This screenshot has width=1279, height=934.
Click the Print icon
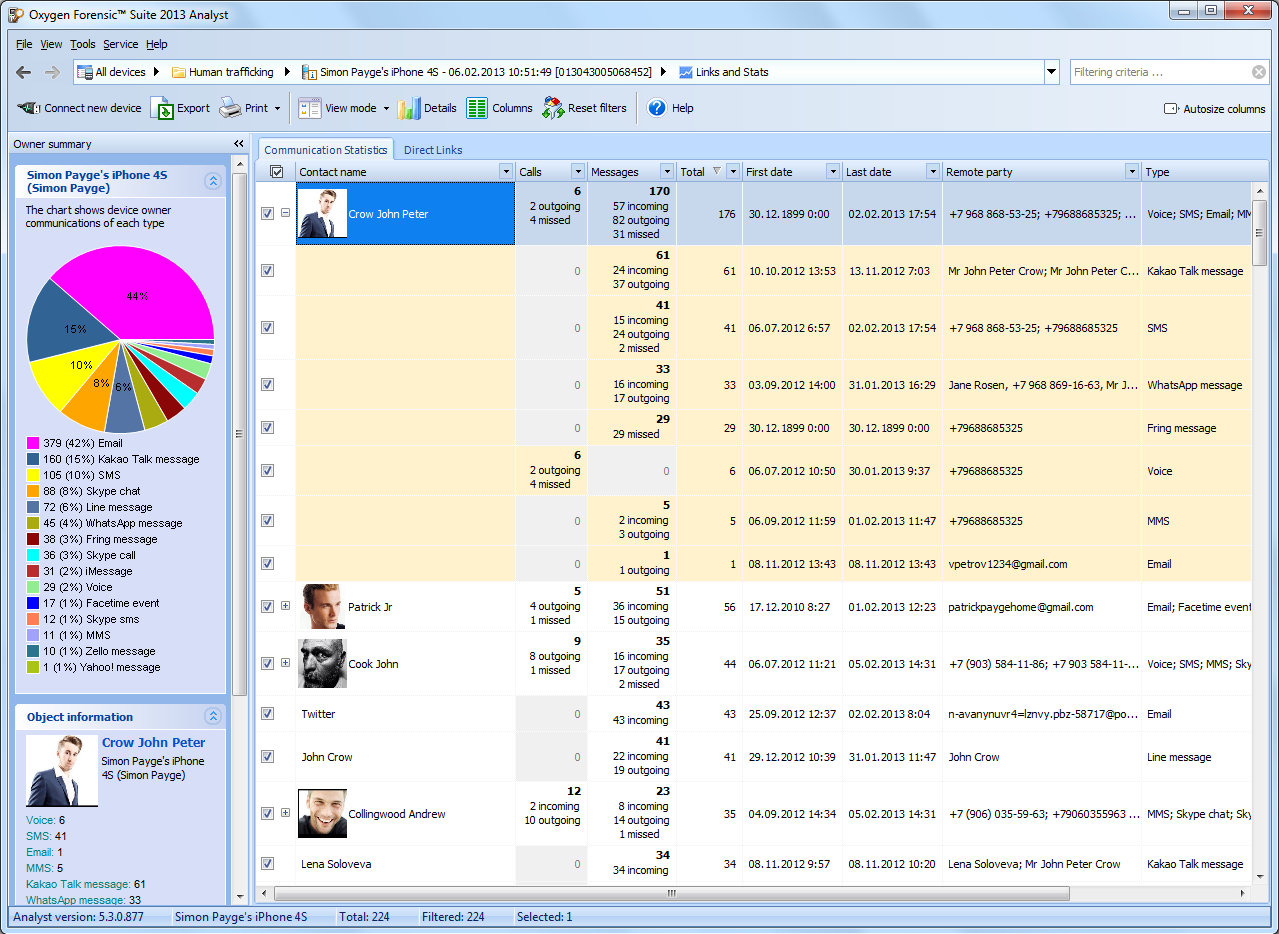pos(230,108)
